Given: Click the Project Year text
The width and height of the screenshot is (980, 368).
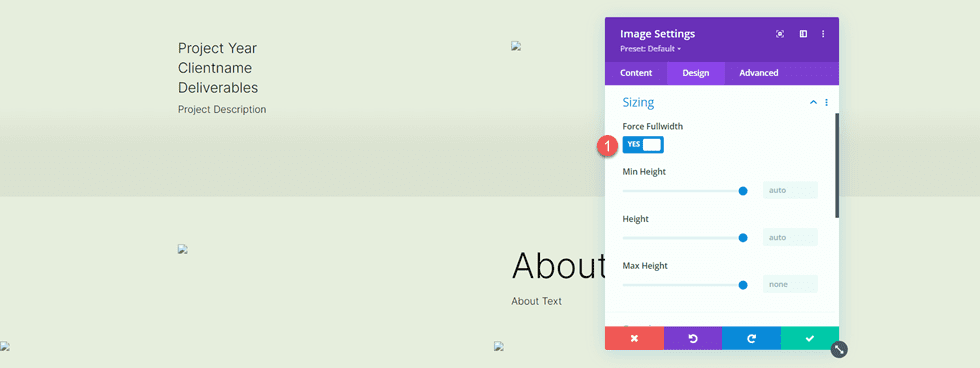Looking at the screenshot, I should point(218,48).
